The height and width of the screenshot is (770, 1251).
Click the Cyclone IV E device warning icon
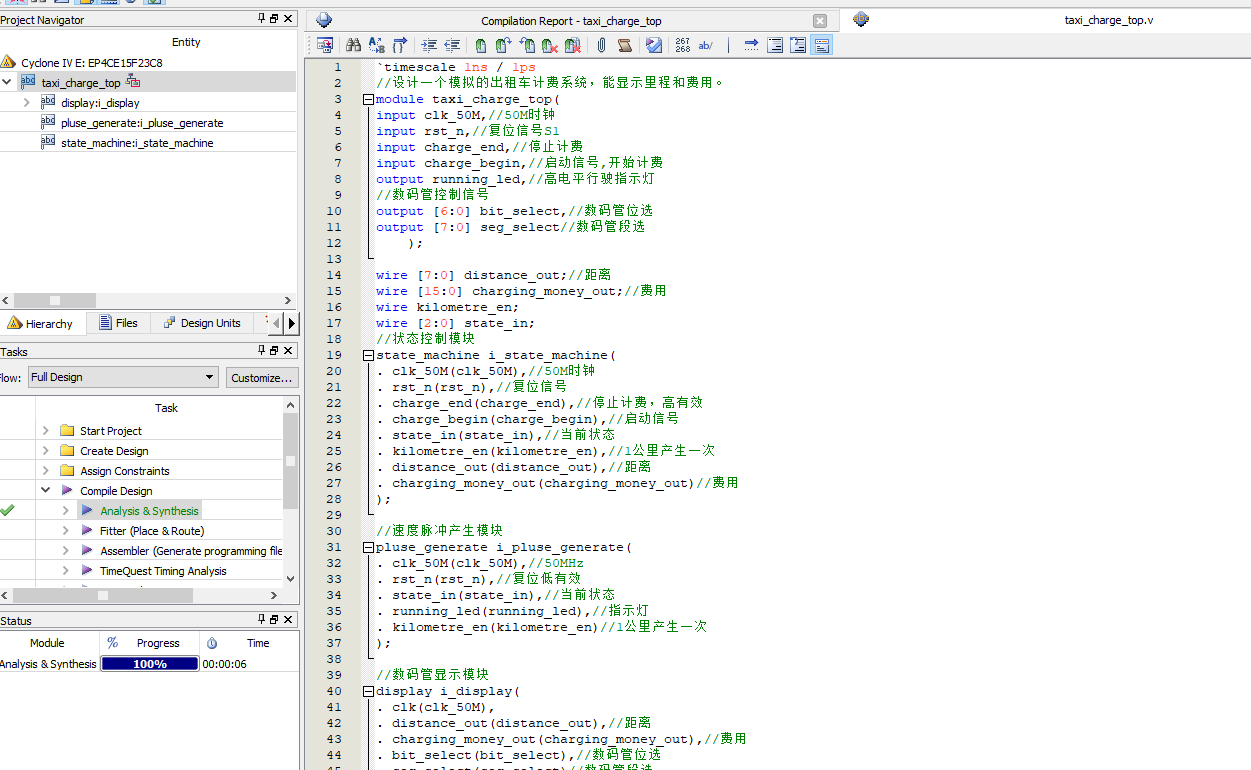(x=8, y=62)
